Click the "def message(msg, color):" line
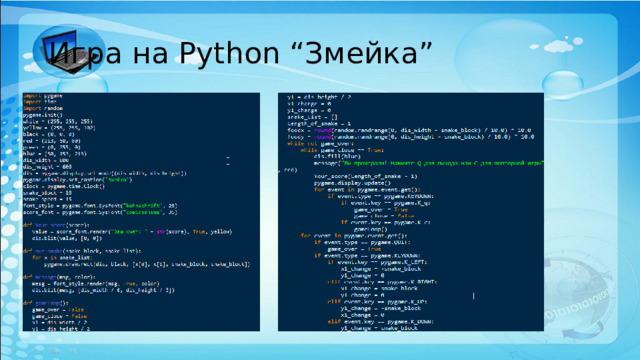This screenshot has height=360, width=640. click(59, 277)
